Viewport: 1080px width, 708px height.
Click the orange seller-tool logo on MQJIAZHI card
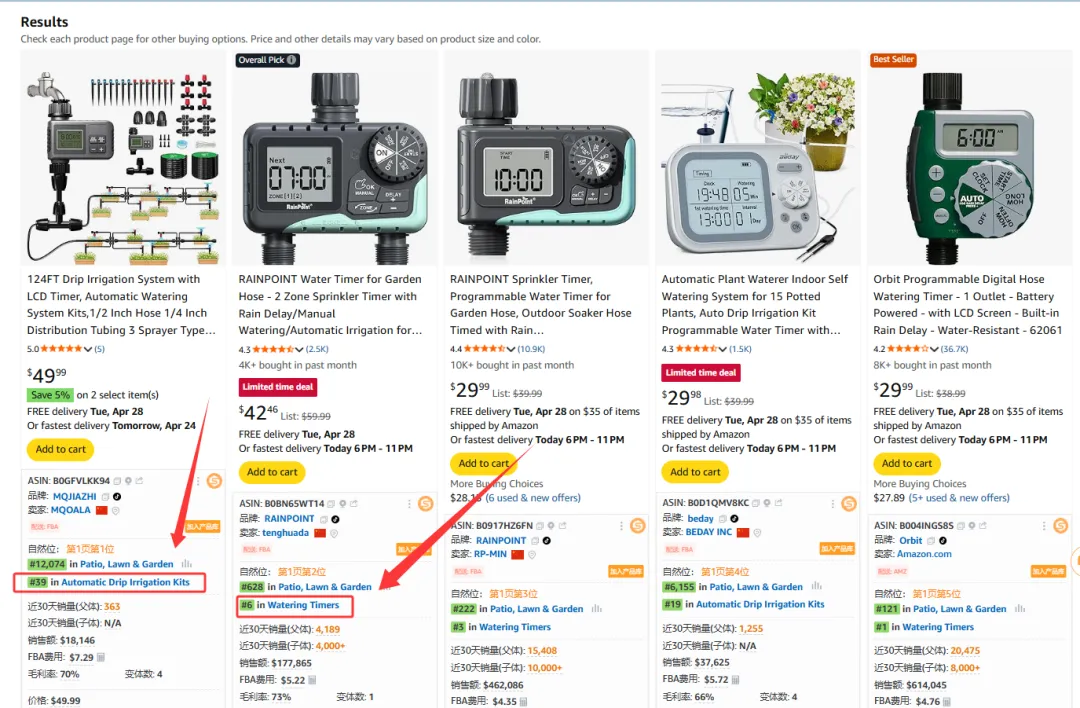214,481
